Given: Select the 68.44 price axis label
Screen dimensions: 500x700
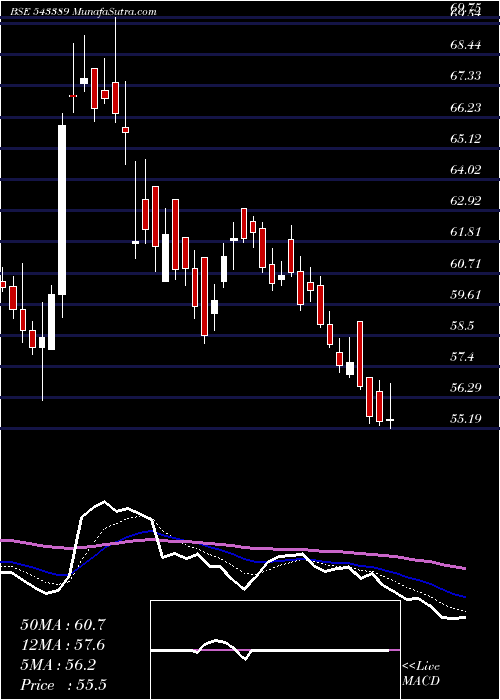Looking at the screenshot, I should pos(466,45).
